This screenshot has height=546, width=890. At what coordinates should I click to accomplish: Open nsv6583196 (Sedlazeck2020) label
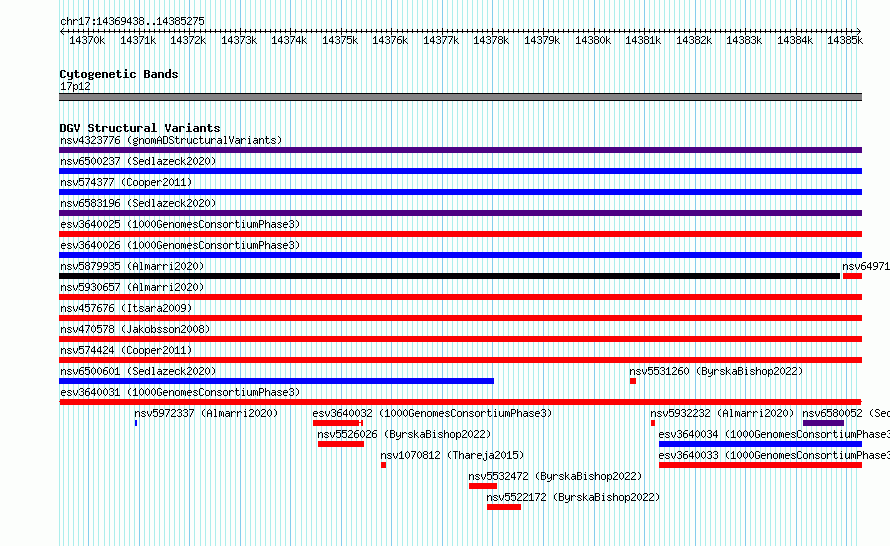138,203
